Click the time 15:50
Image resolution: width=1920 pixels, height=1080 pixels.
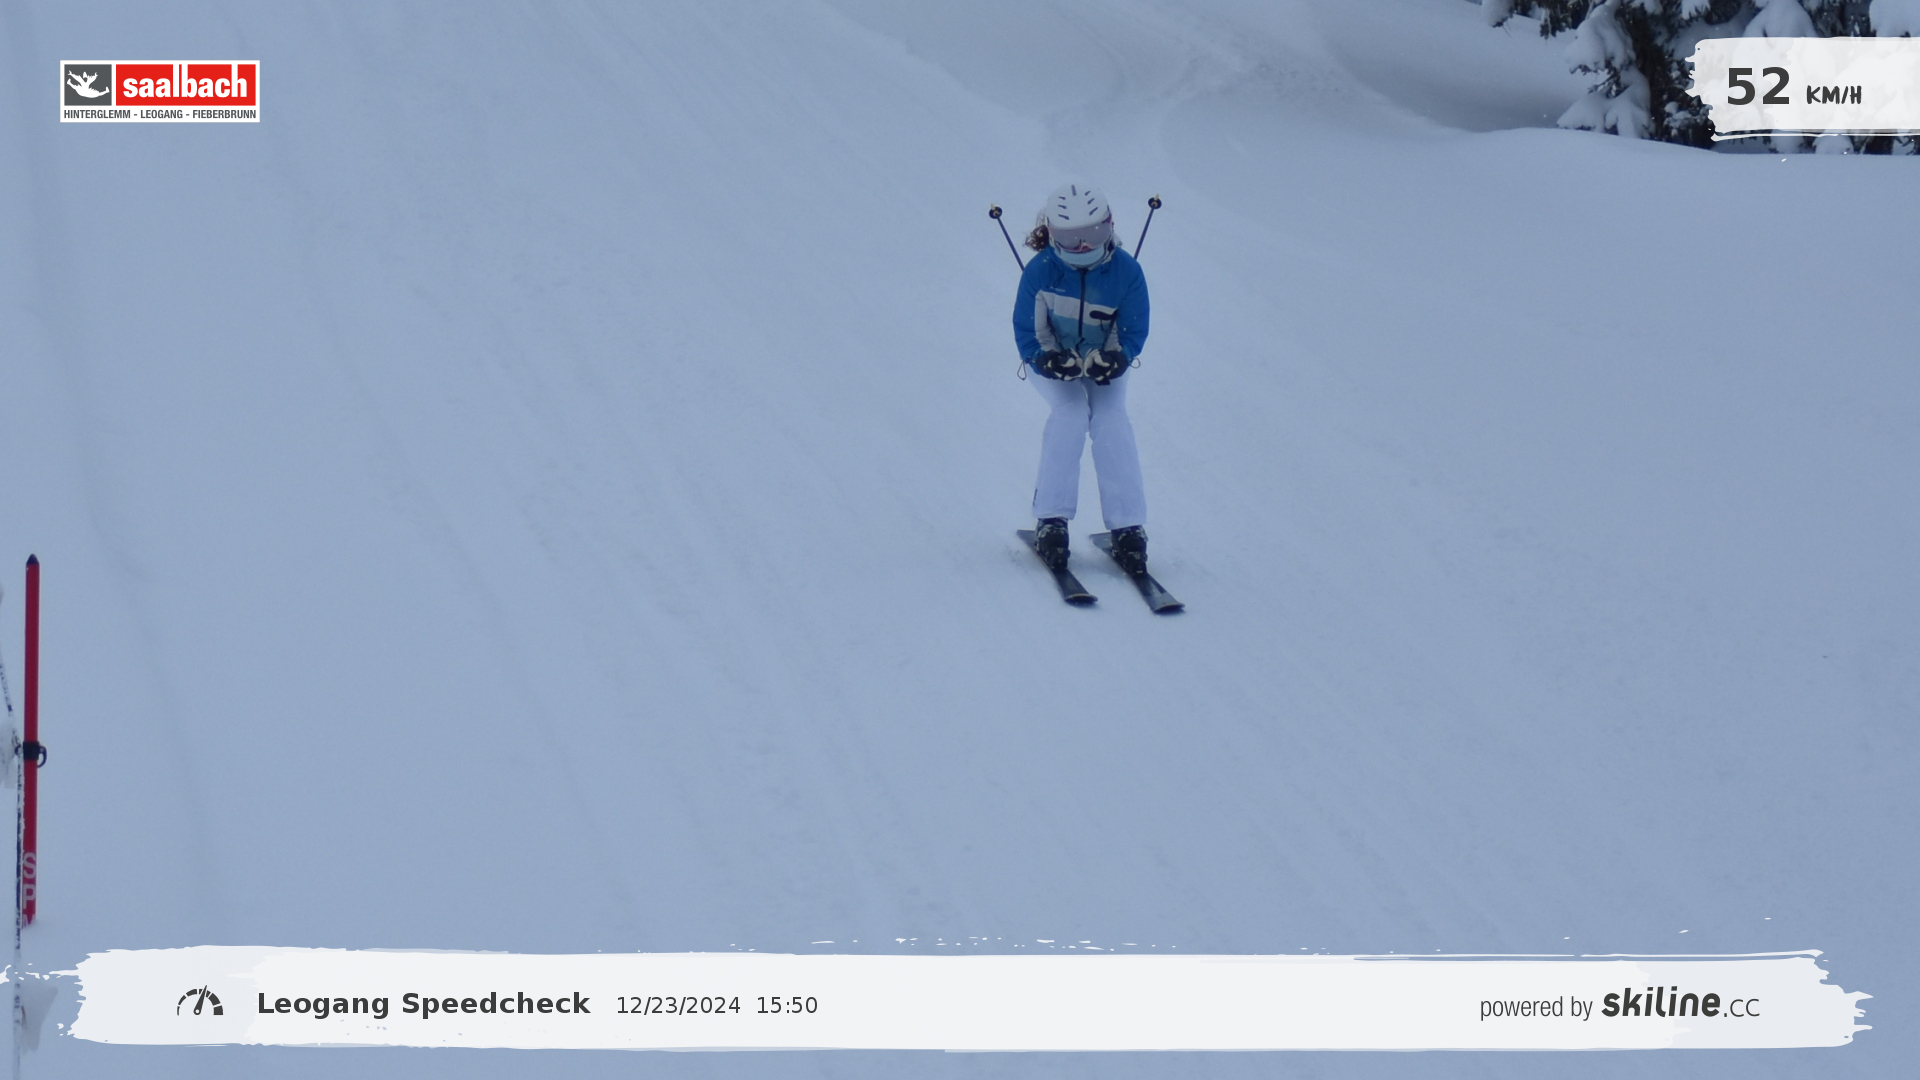coord(787,1006)
